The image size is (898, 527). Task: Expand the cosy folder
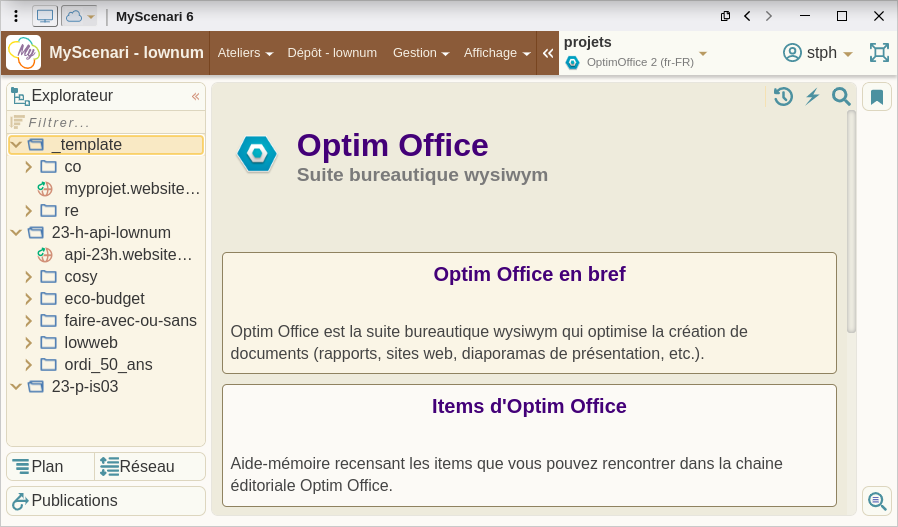[x=29, y=277]
